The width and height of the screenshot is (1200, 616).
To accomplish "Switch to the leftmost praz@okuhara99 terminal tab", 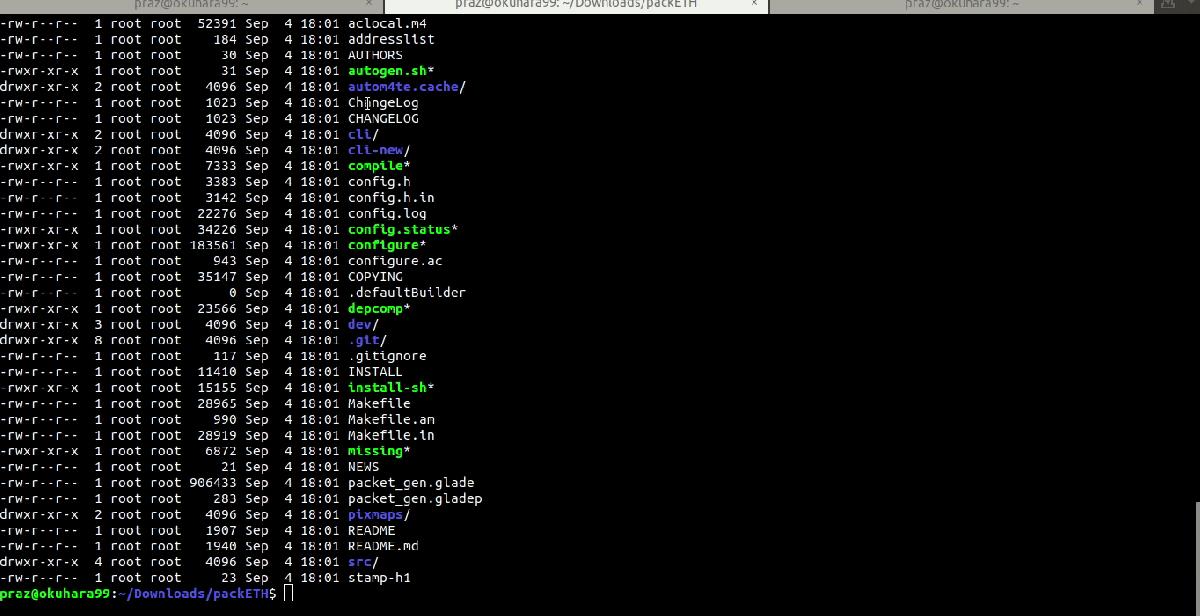I will coord(192,6).
